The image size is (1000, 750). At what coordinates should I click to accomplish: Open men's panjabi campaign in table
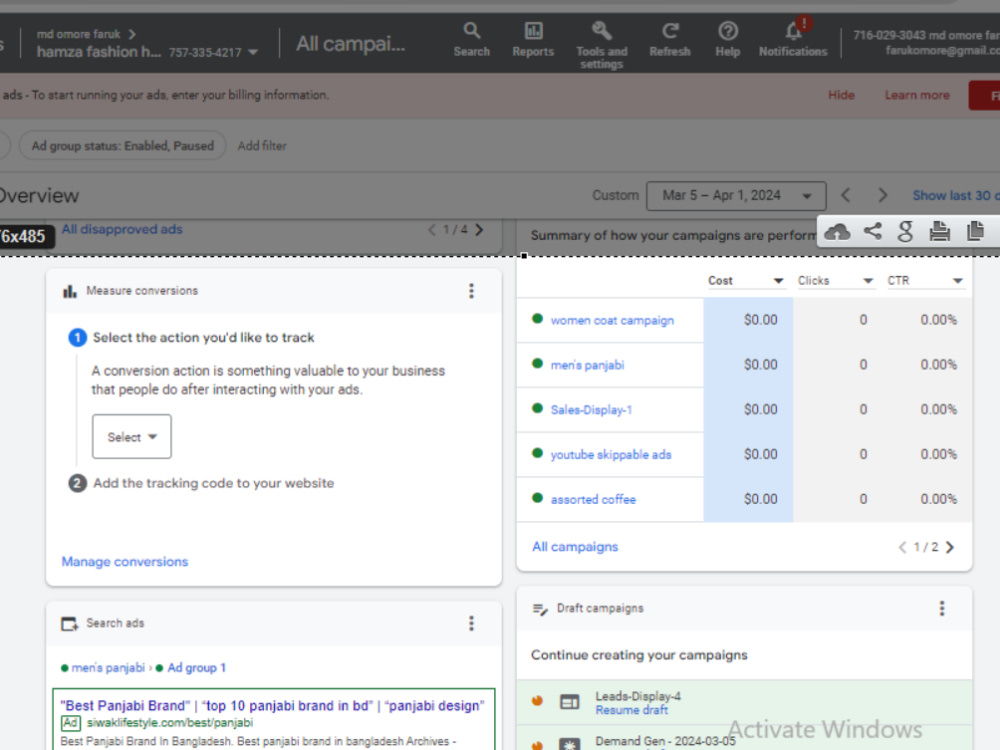coord(587,365)
